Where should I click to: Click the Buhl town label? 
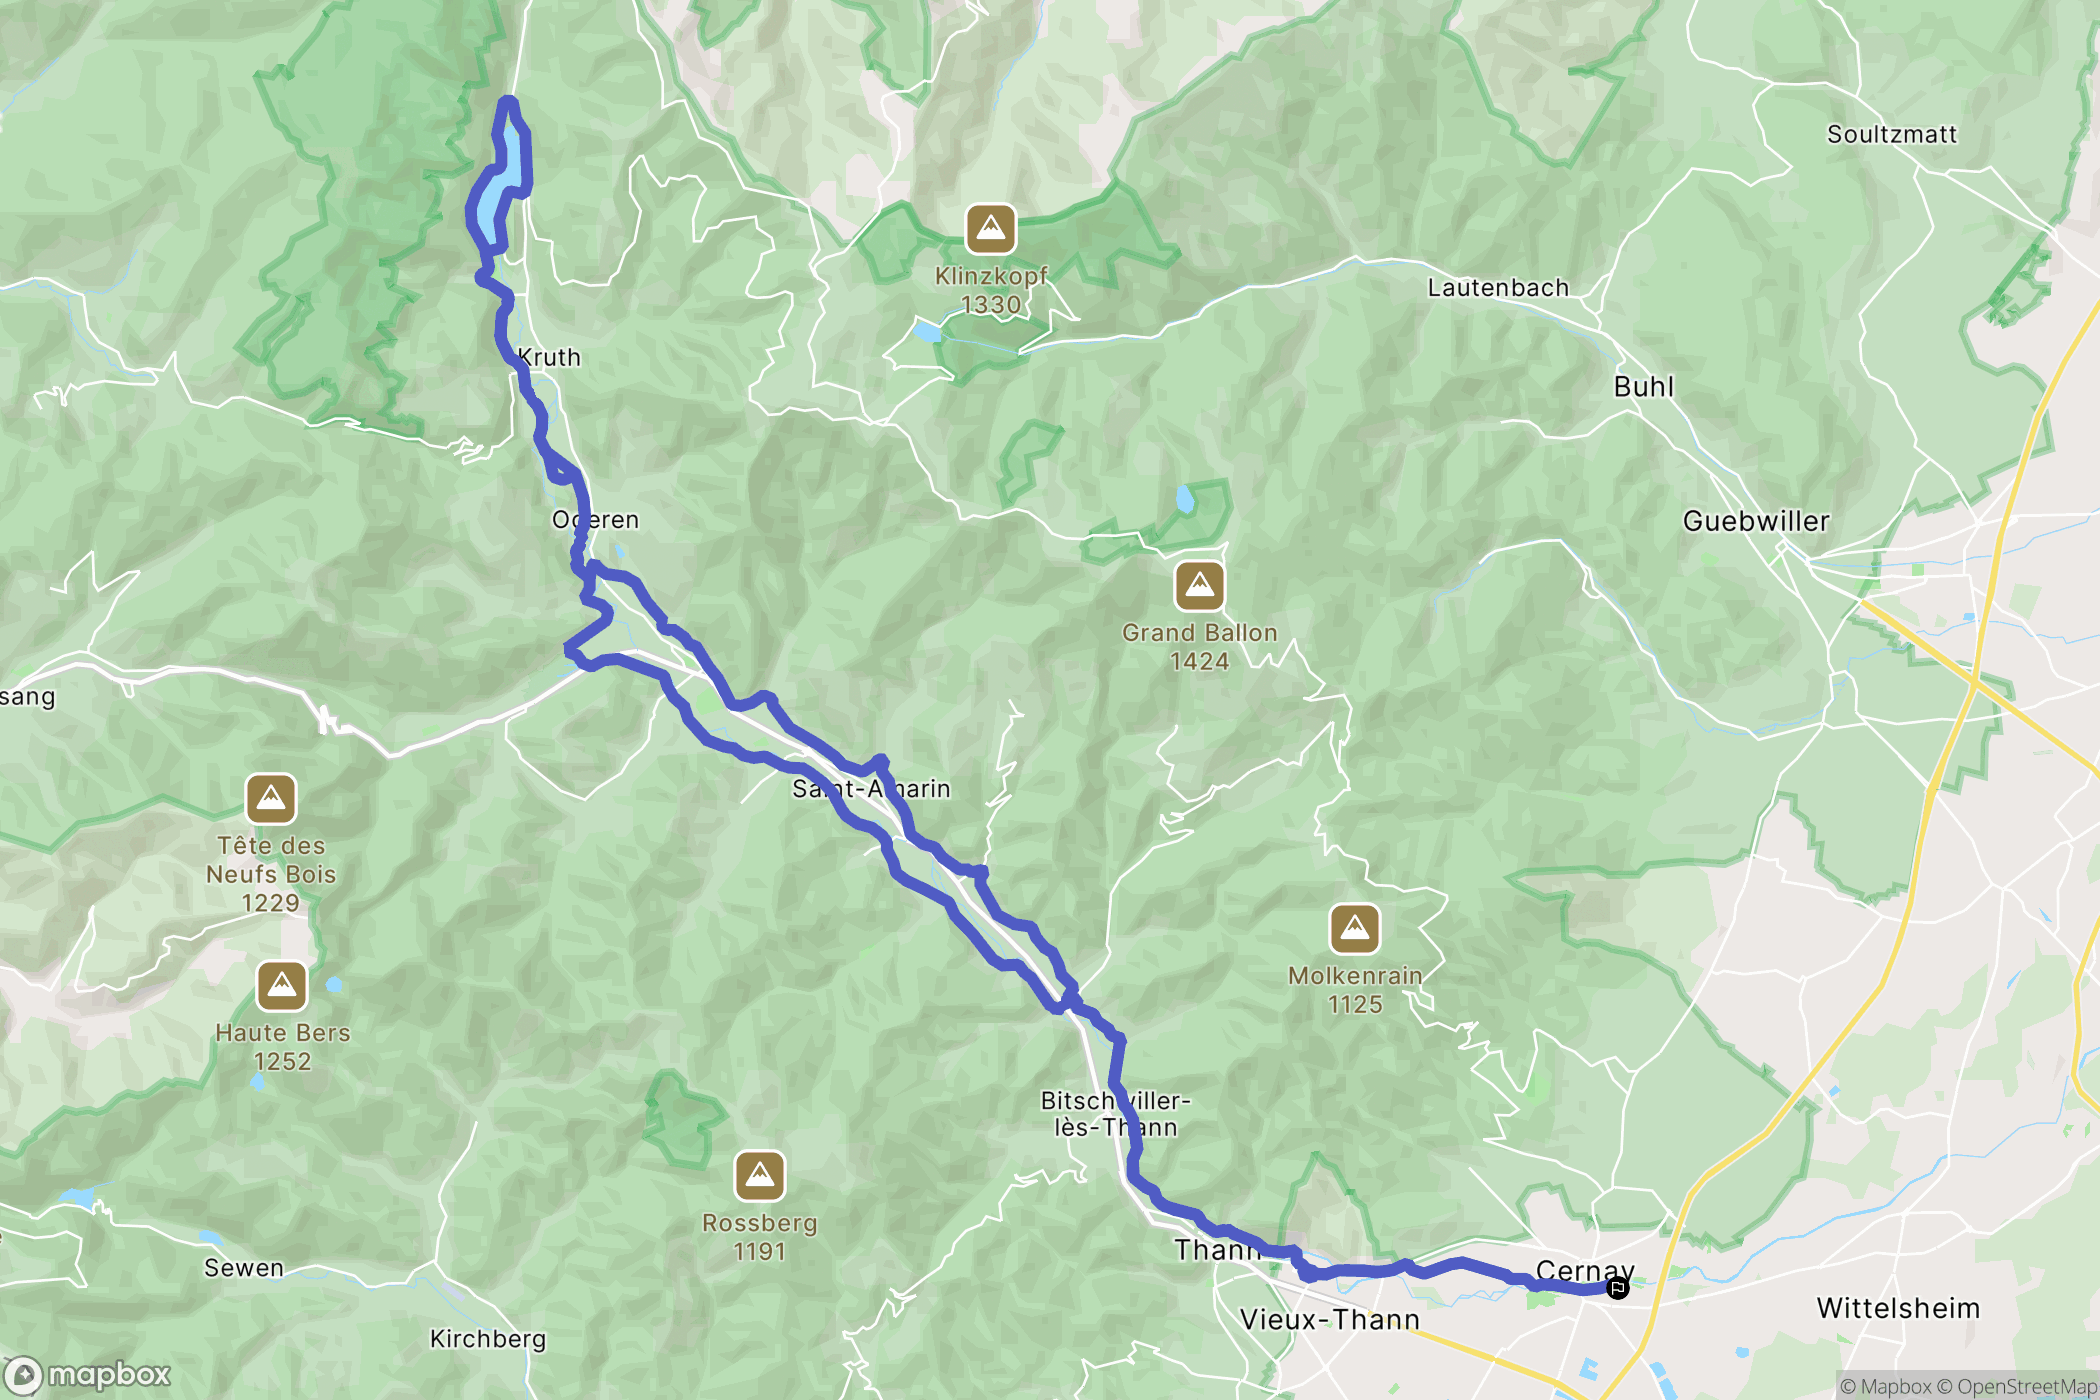pos(1643,387)
